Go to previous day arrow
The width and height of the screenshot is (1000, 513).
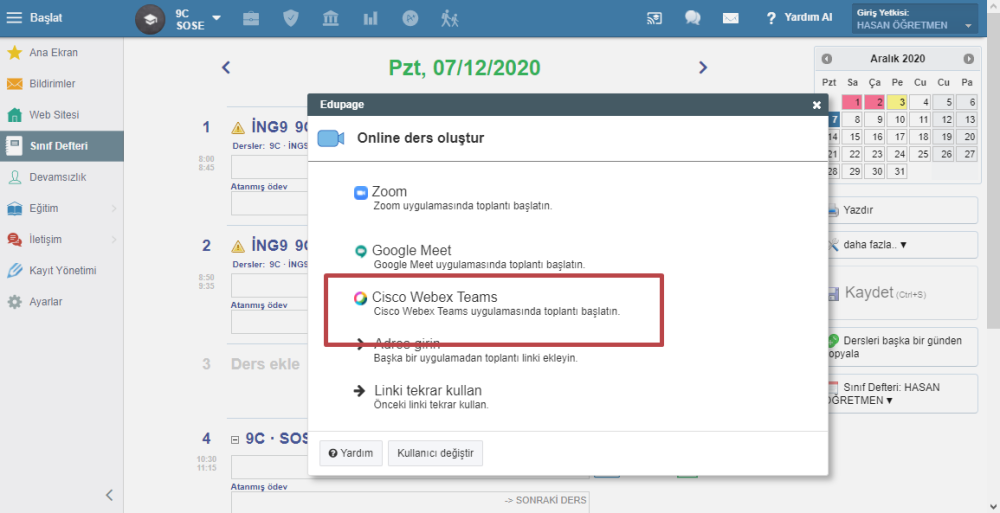(226, 68)
